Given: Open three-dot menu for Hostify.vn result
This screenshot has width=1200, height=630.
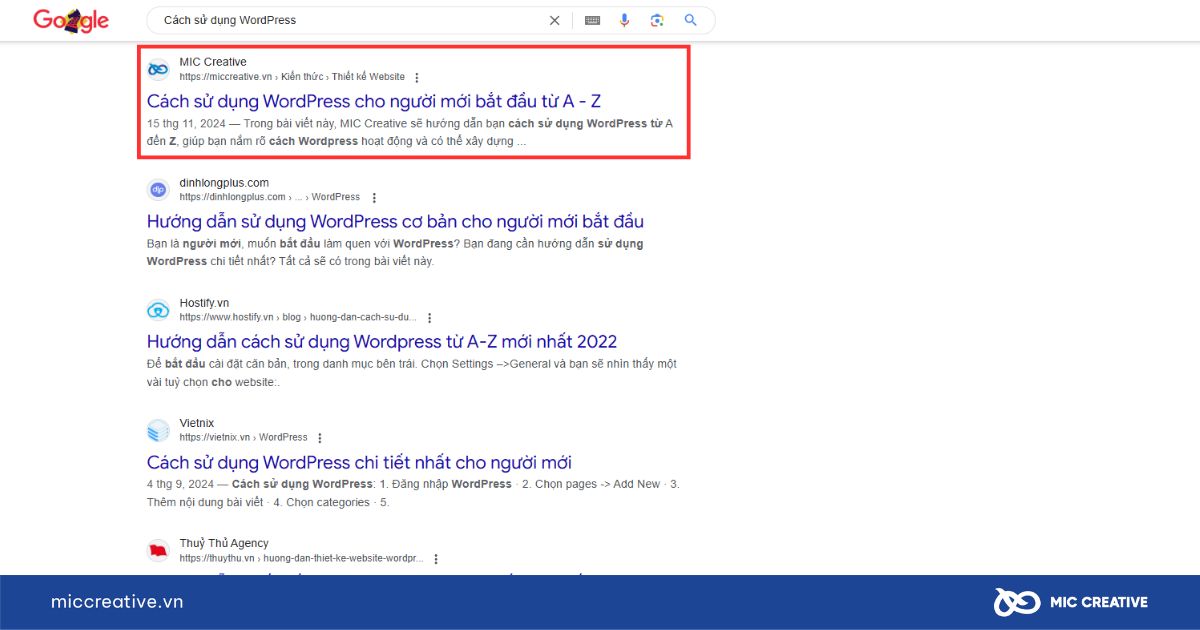Looking at the screenshot, I should click(429, 318).
